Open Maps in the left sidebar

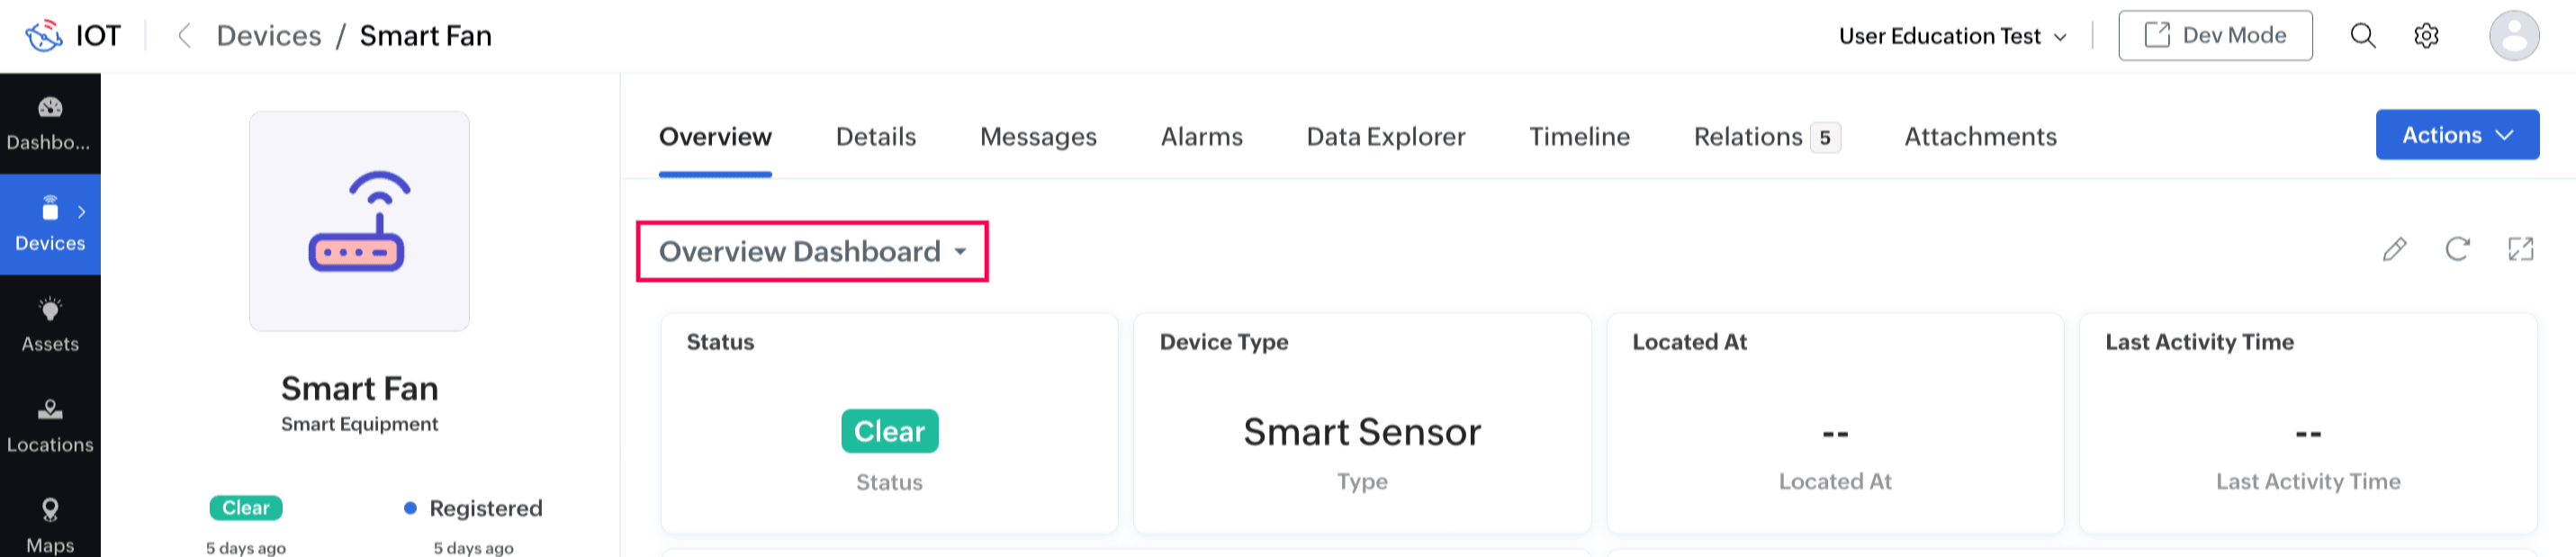tap(50, 525)
